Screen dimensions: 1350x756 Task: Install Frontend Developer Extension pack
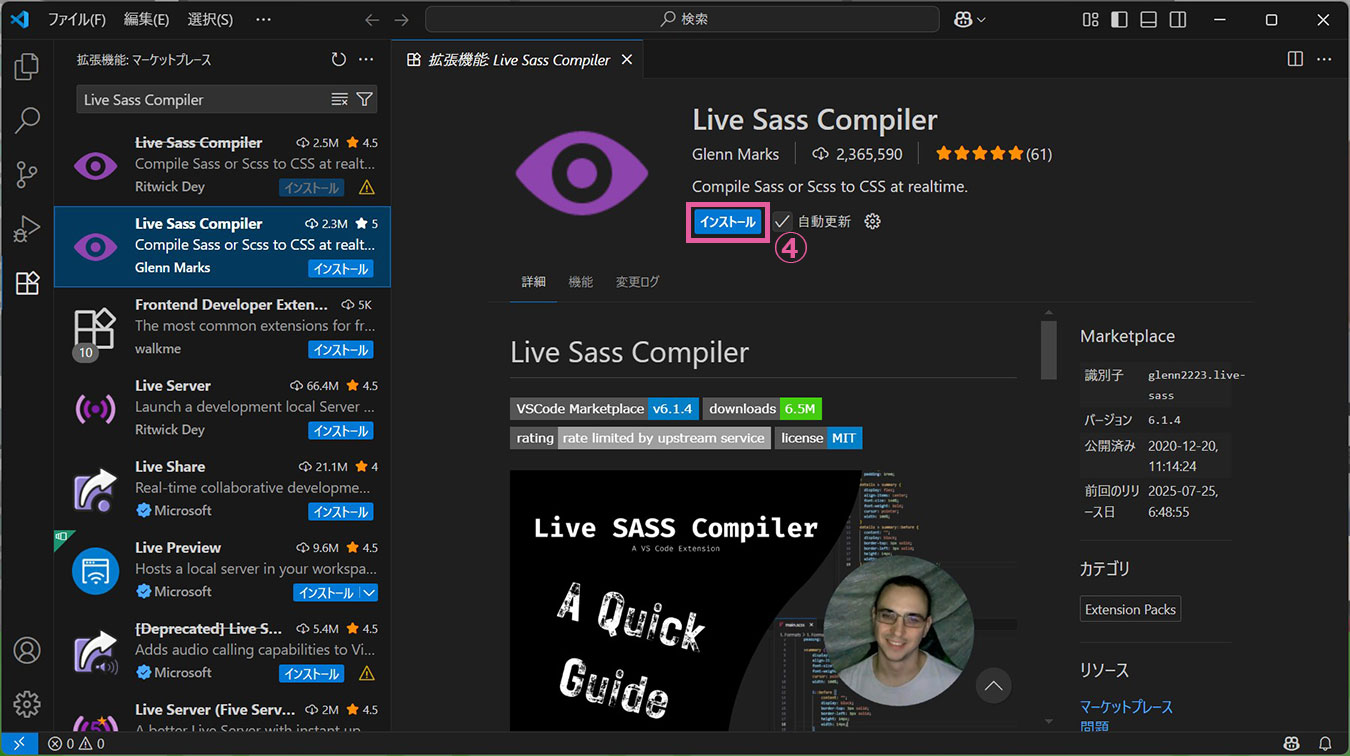pyautogui.click(x=340, y=350)
